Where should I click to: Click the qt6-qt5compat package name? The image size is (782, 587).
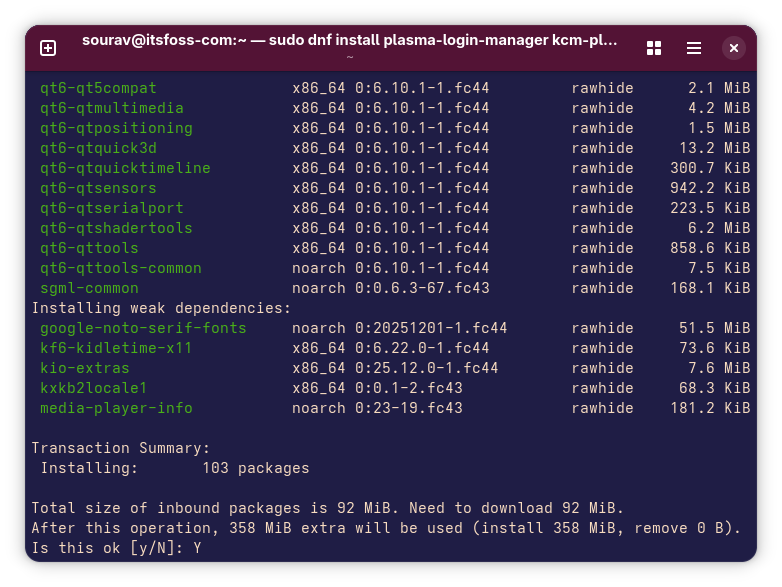98,88
